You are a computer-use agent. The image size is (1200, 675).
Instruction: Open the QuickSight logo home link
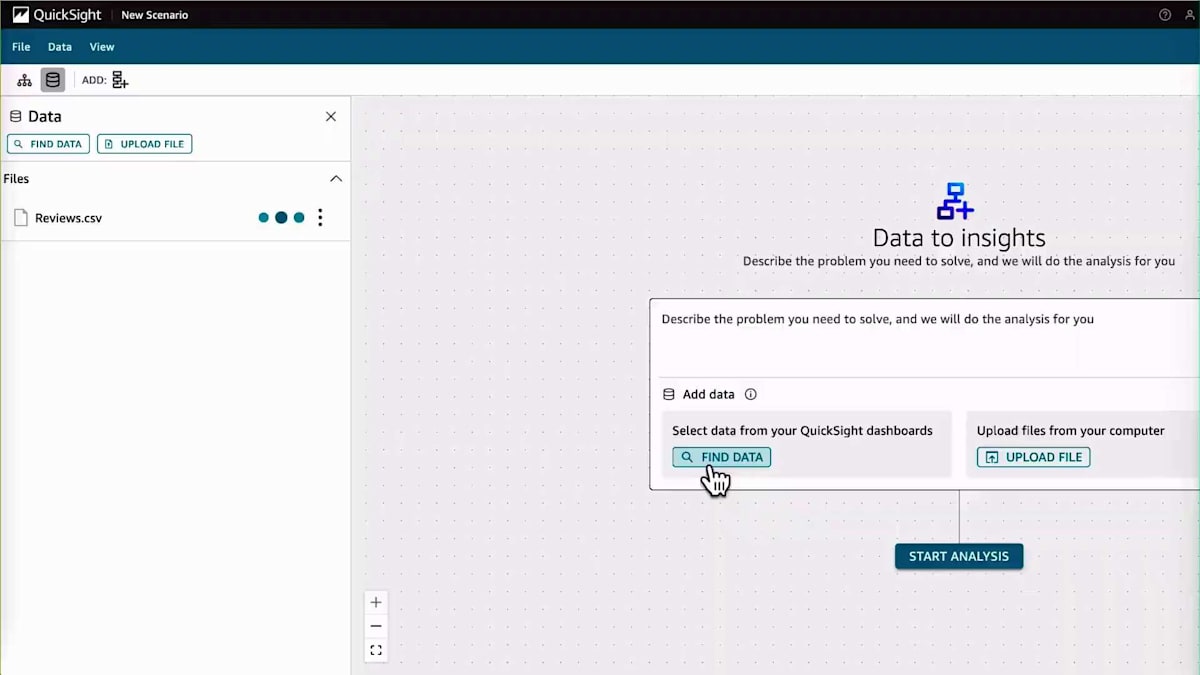point(56,15)
